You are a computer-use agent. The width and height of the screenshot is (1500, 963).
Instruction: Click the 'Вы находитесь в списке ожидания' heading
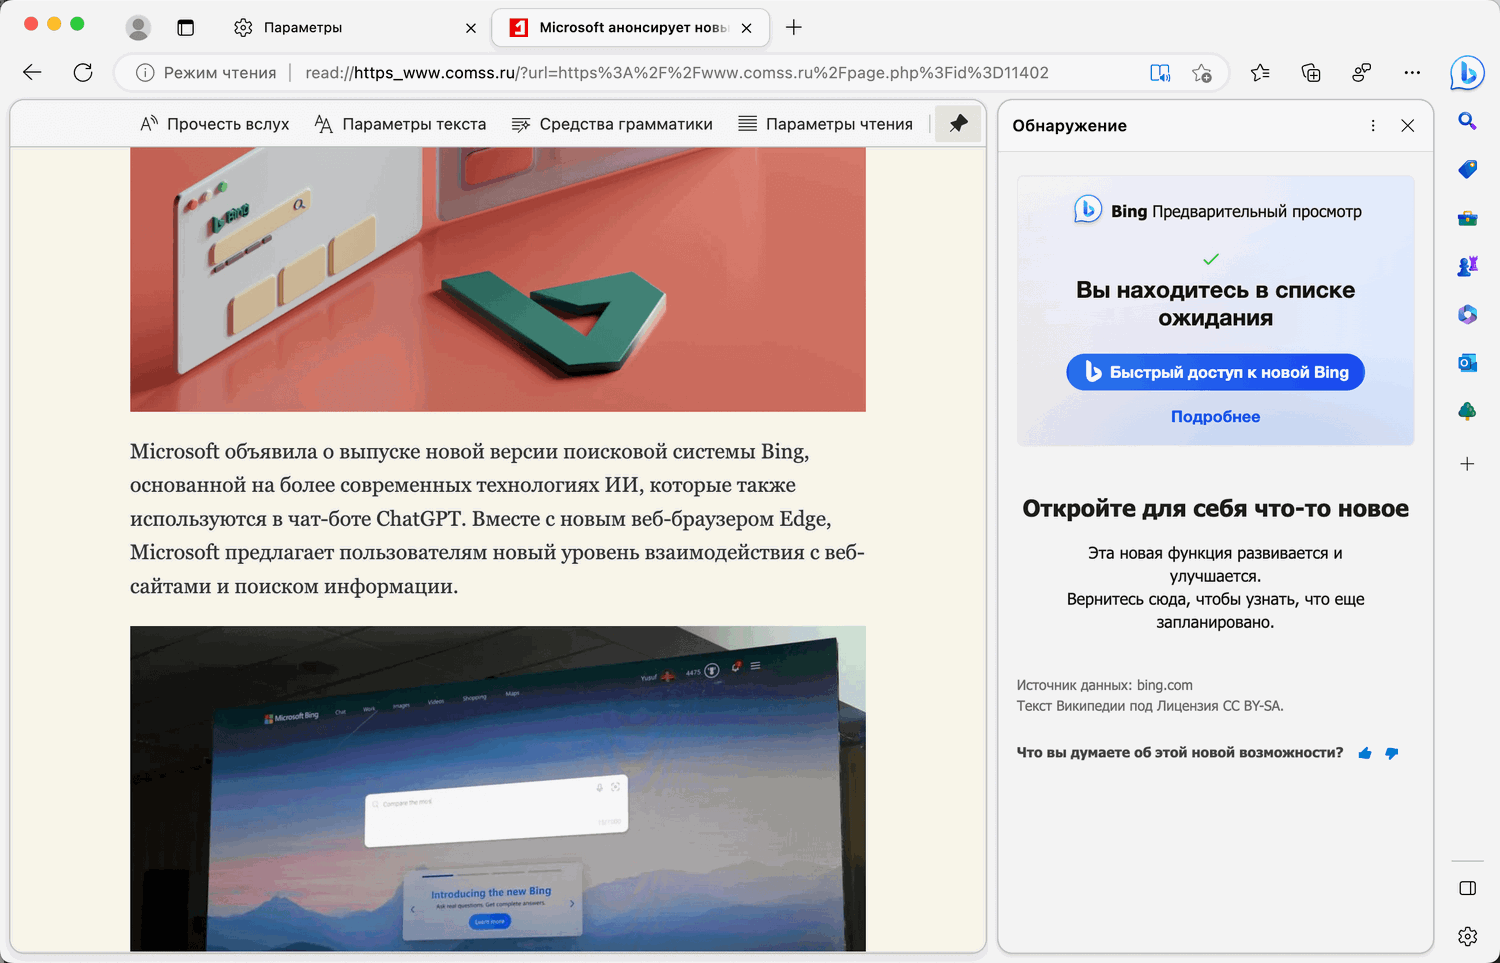pyautogui.click(x=1216, y=304)
